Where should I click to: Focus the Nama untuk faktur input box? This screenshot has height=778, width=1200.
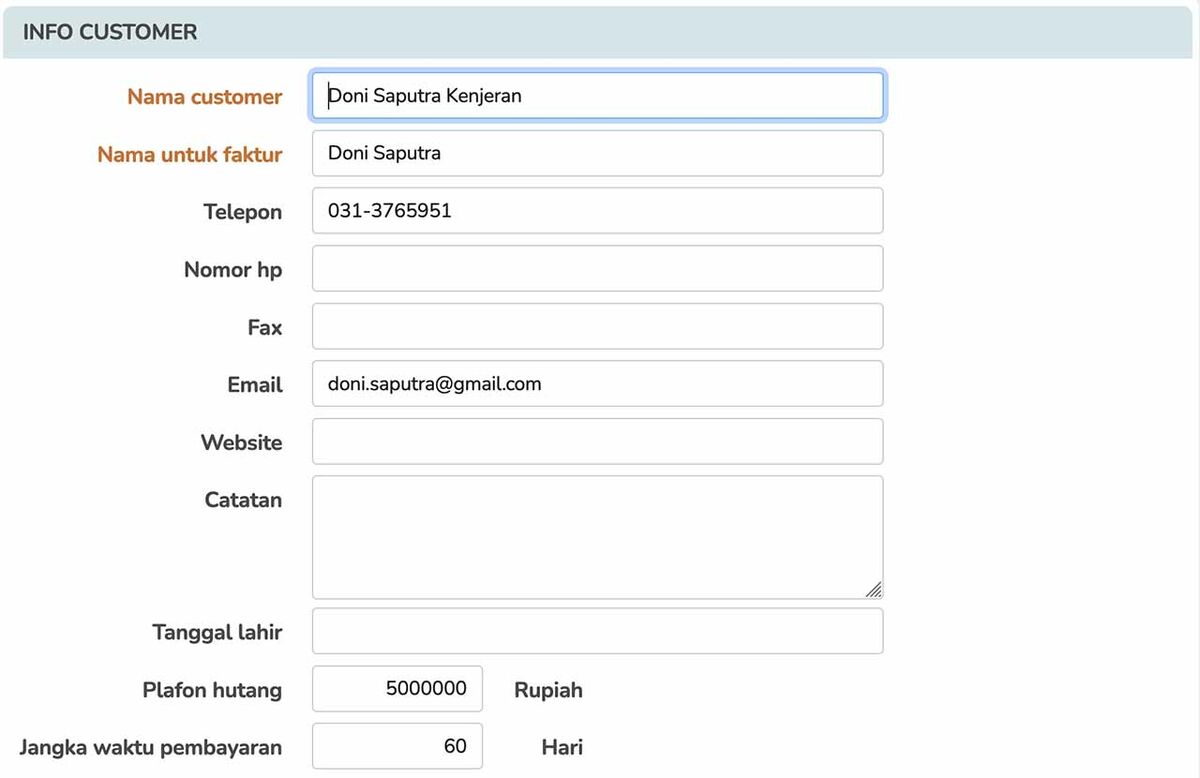[x=597, y=153]
